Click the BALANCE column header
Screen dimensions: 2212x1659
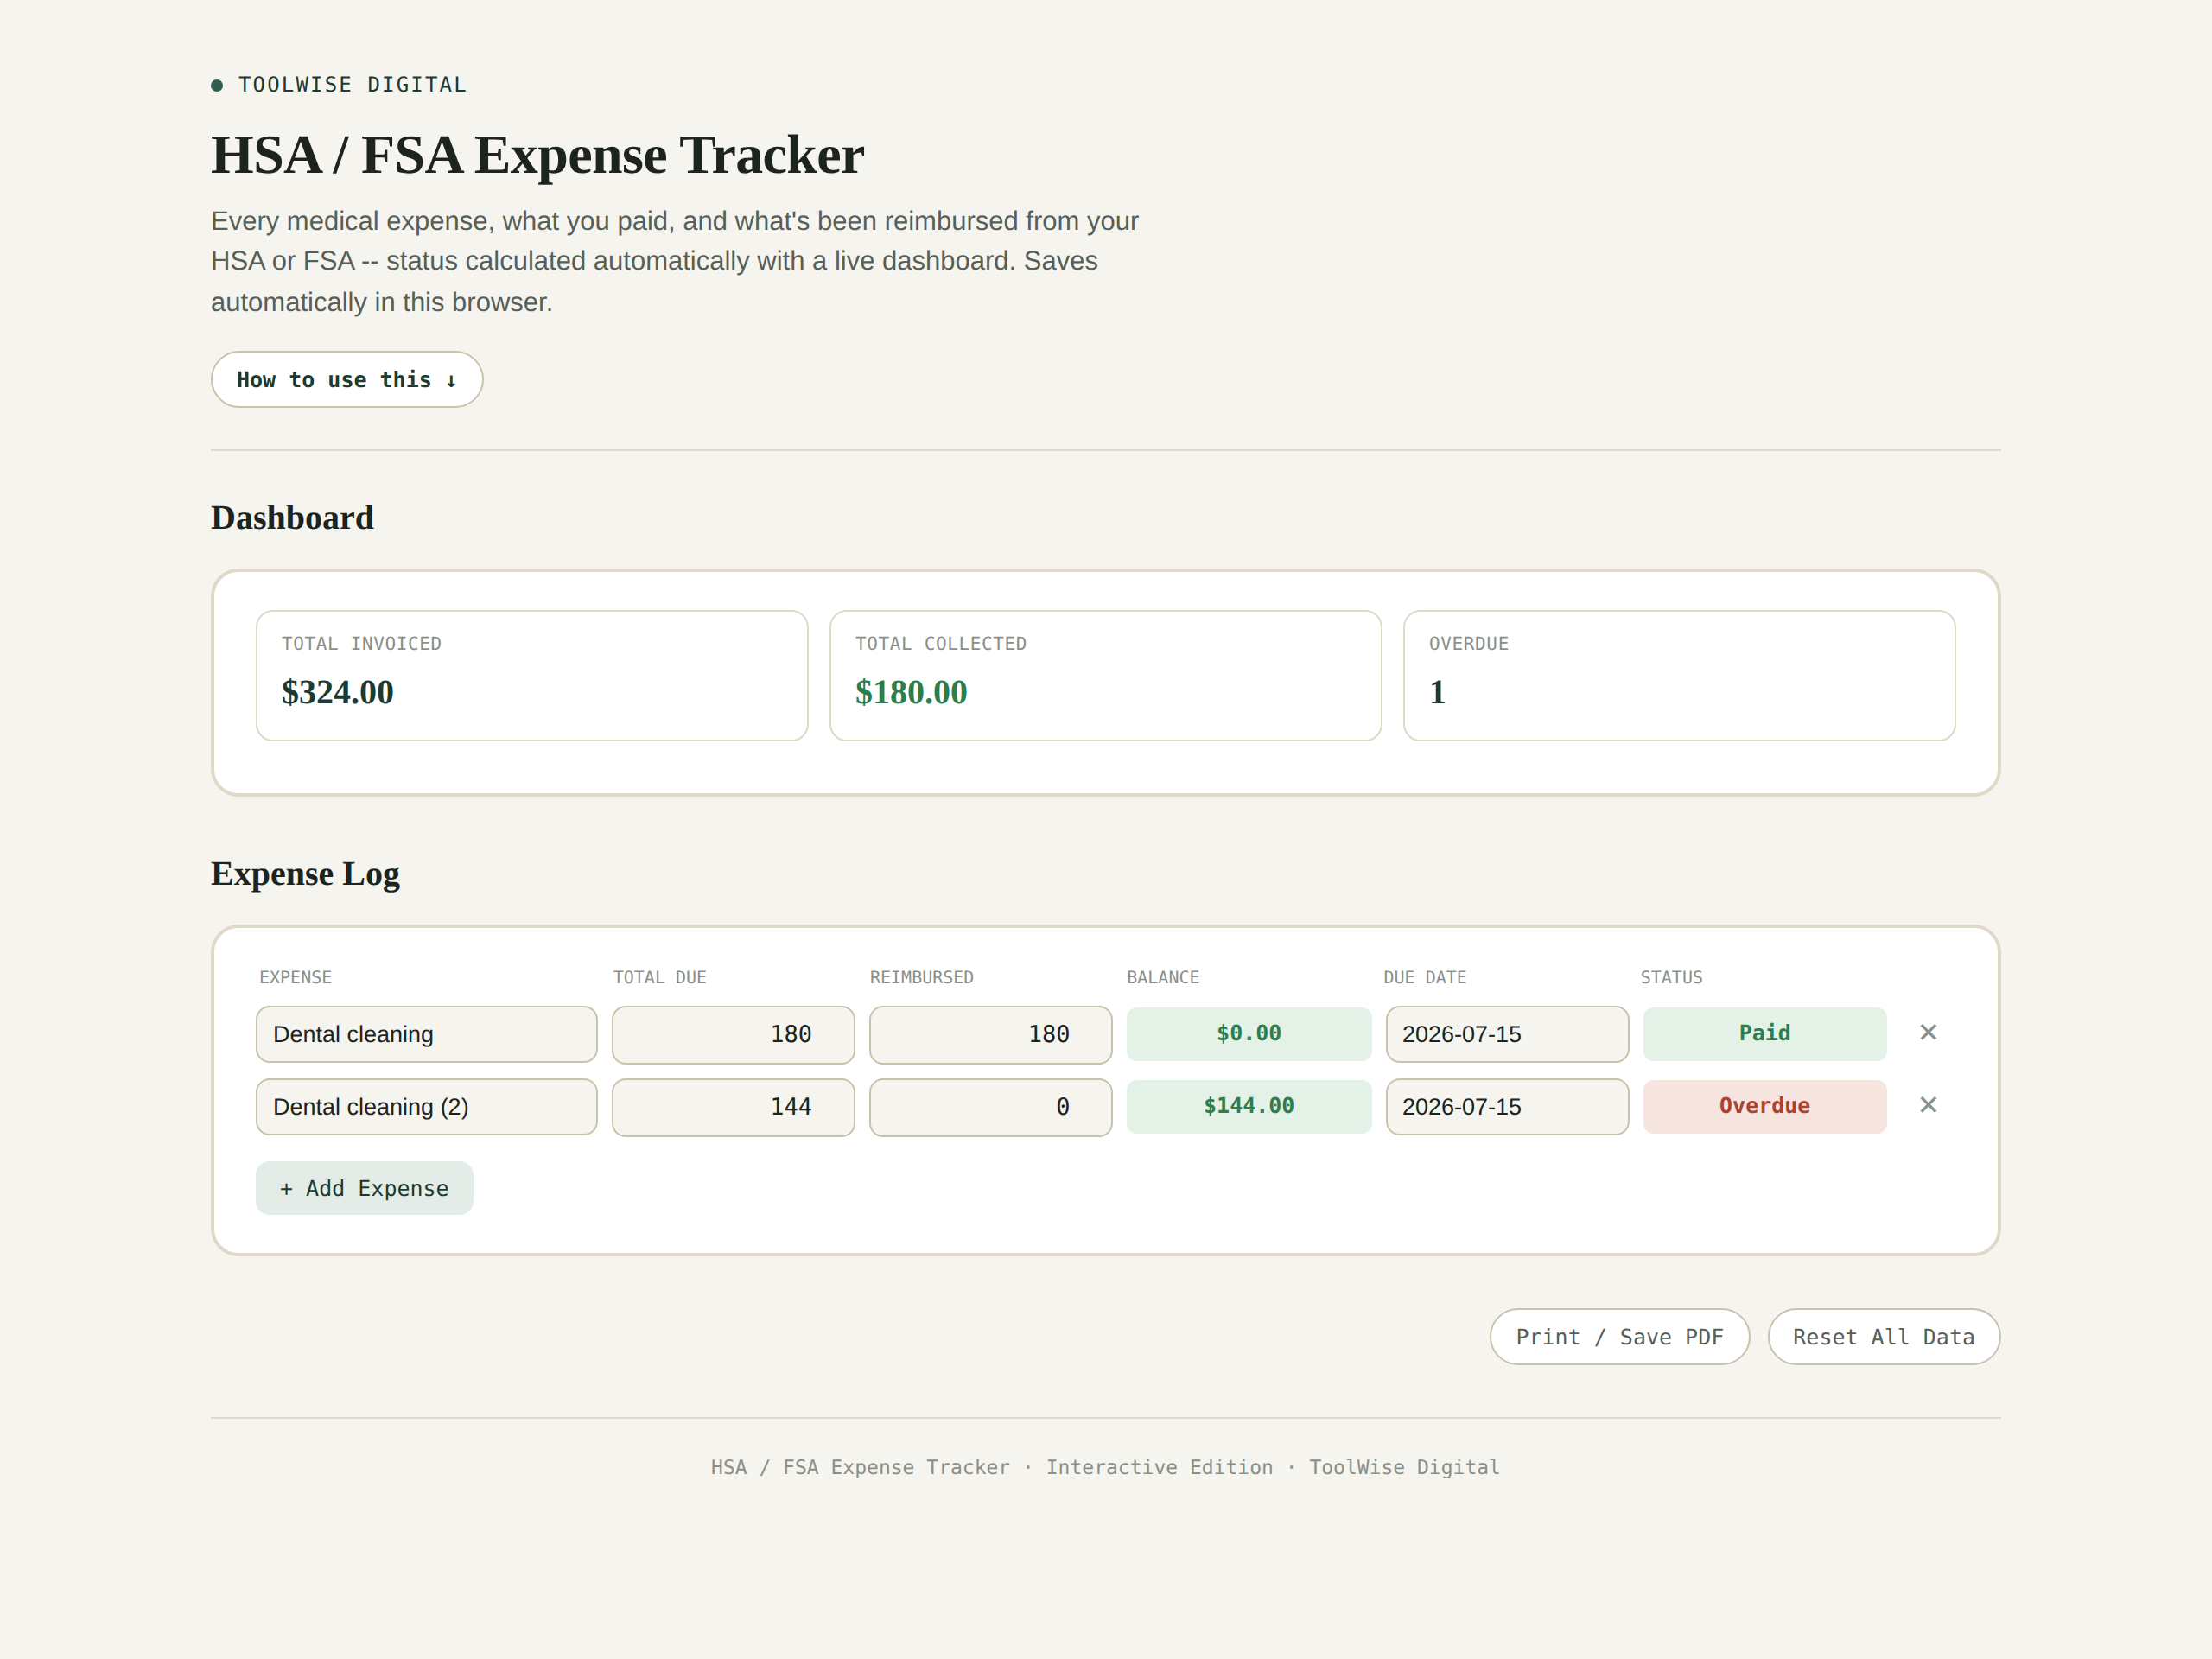tap(1163, 977)
